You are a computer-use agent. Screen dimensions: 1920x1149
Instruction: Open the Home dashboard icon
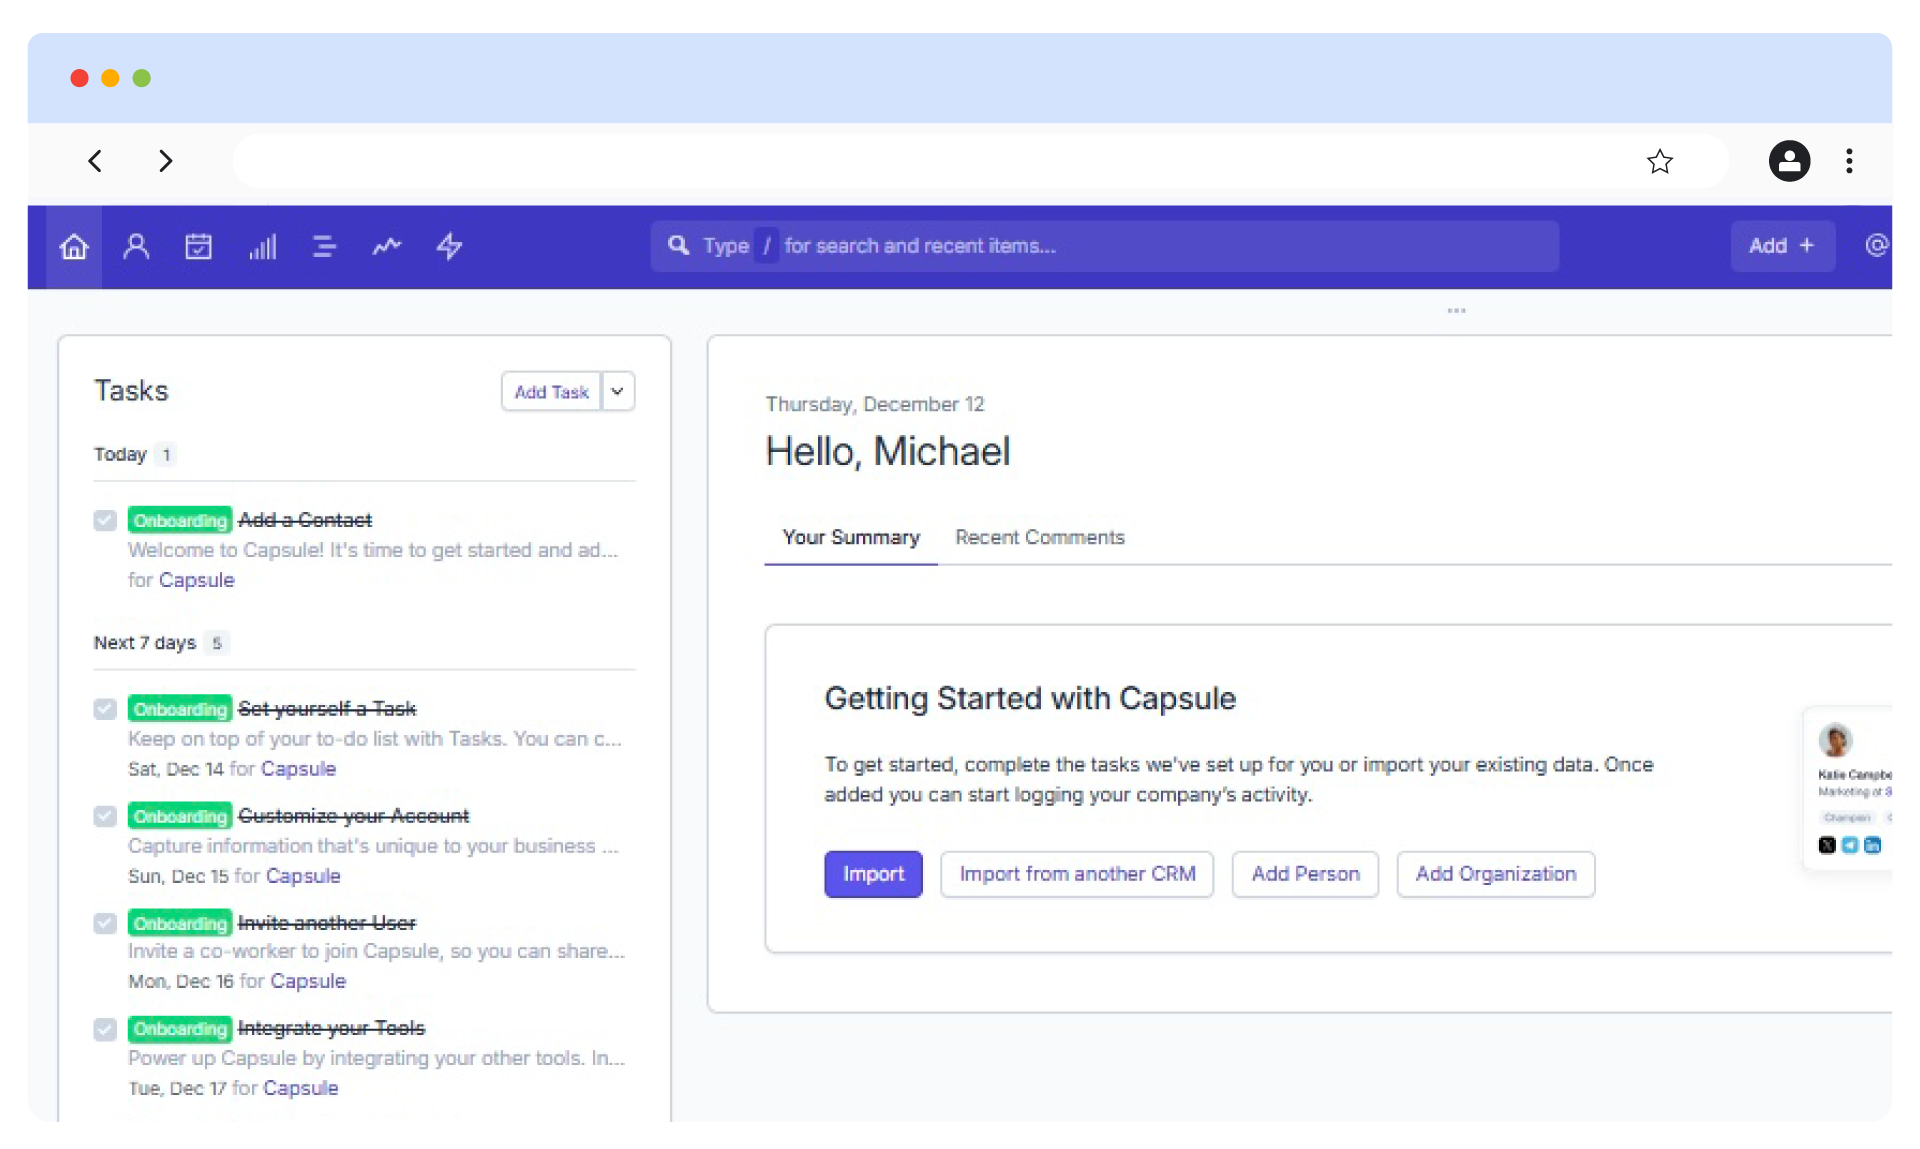74,246
